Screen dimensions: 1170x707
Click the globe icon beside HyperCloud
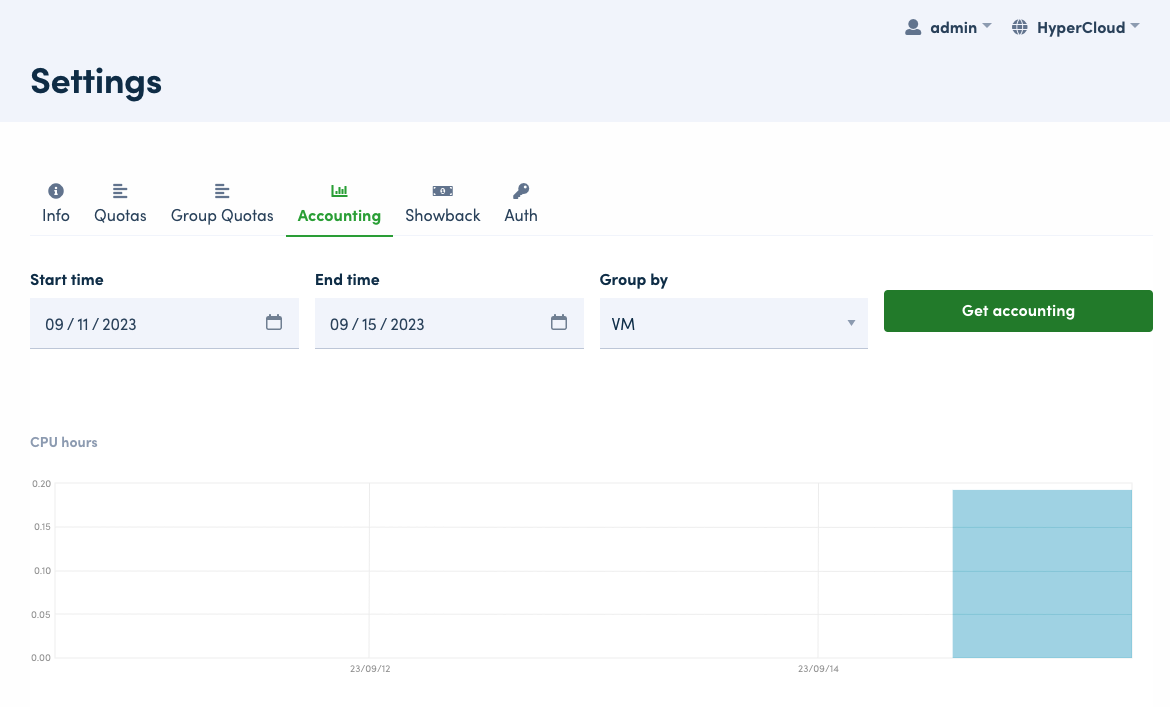click(x=1020, y=28)
